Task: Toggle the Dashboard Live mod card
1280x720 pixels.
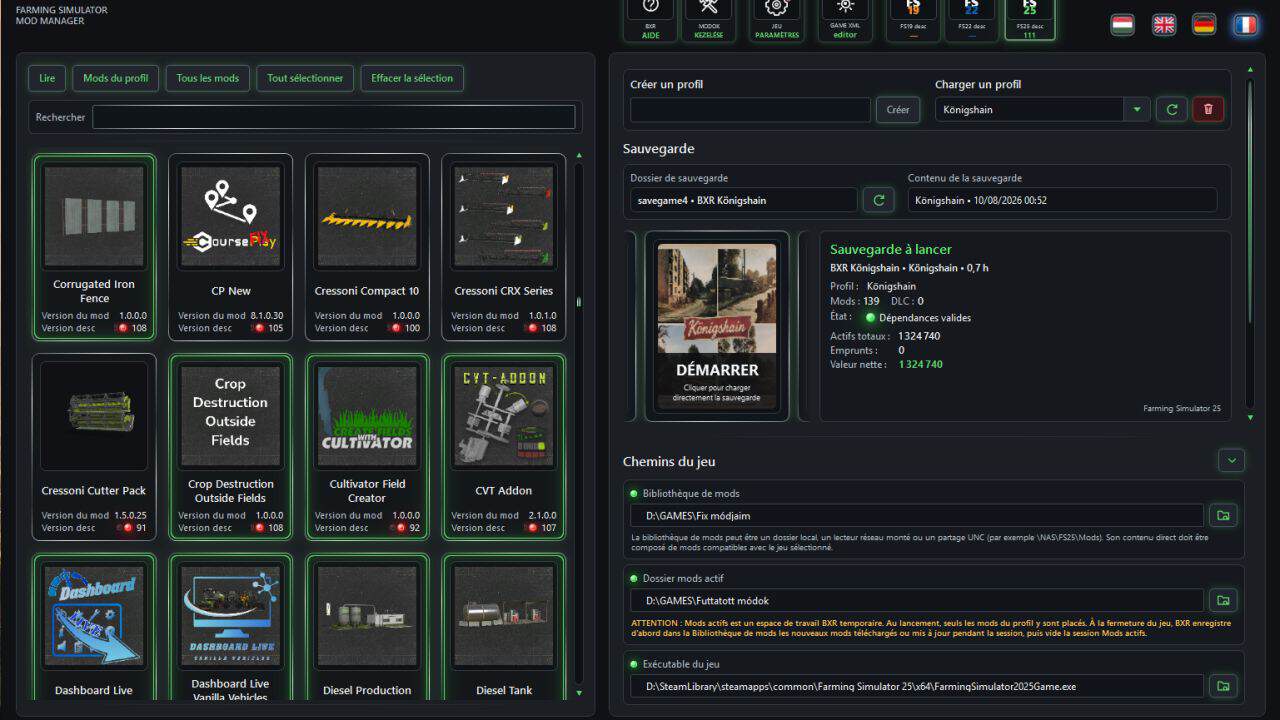Action: pos(94,627)
